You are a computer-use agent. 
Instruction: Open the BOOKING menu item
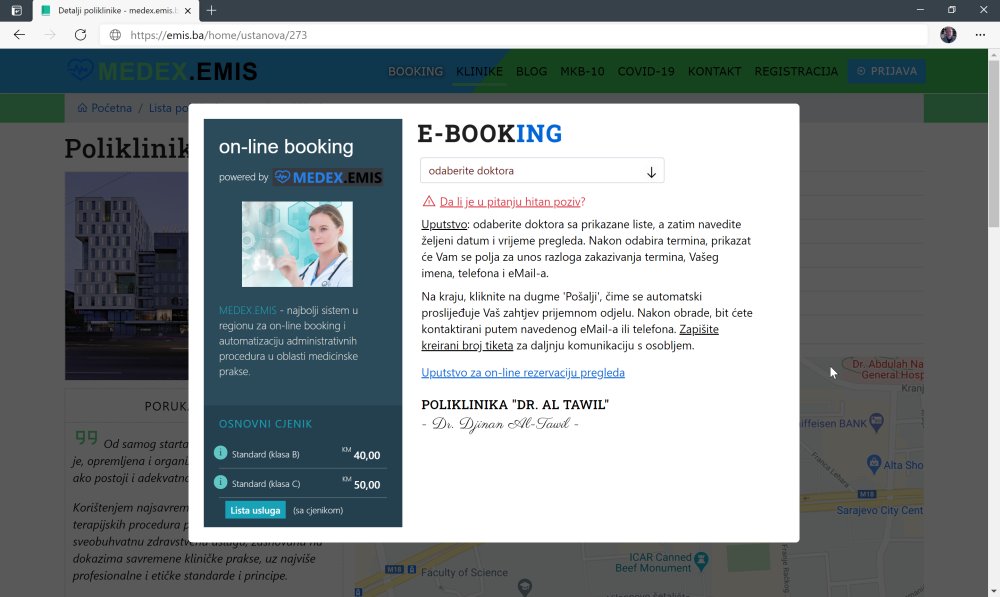415,71
